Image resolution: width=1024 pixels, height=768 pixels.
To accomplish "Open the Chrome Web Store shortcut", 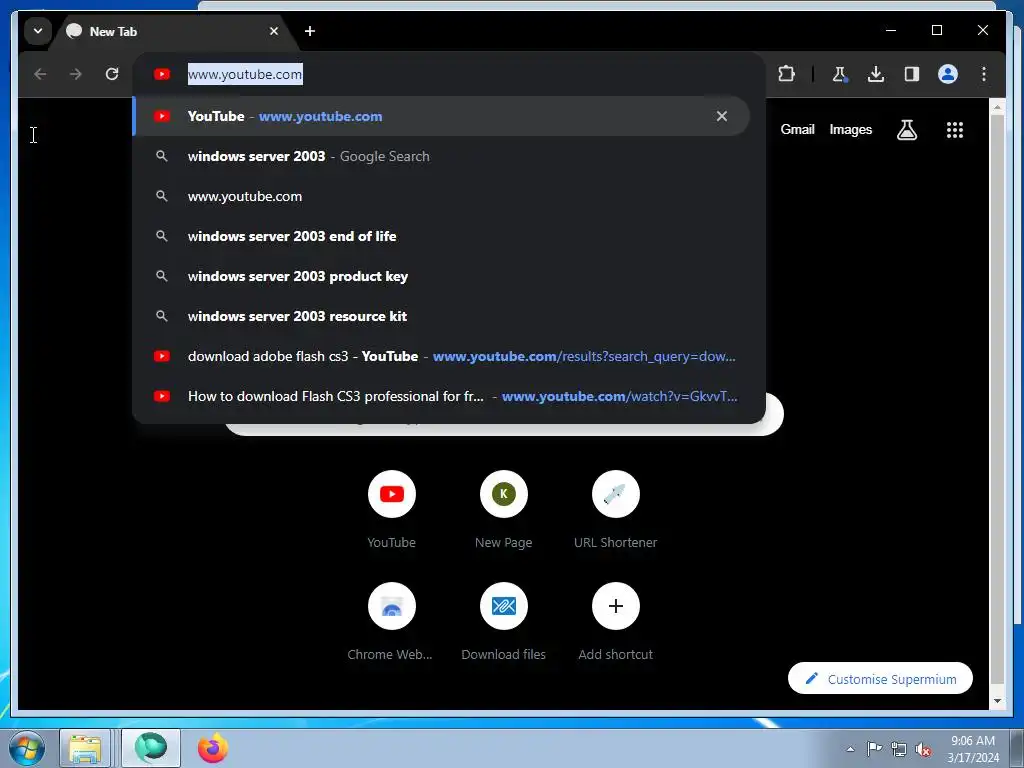I will pos(391,622).
